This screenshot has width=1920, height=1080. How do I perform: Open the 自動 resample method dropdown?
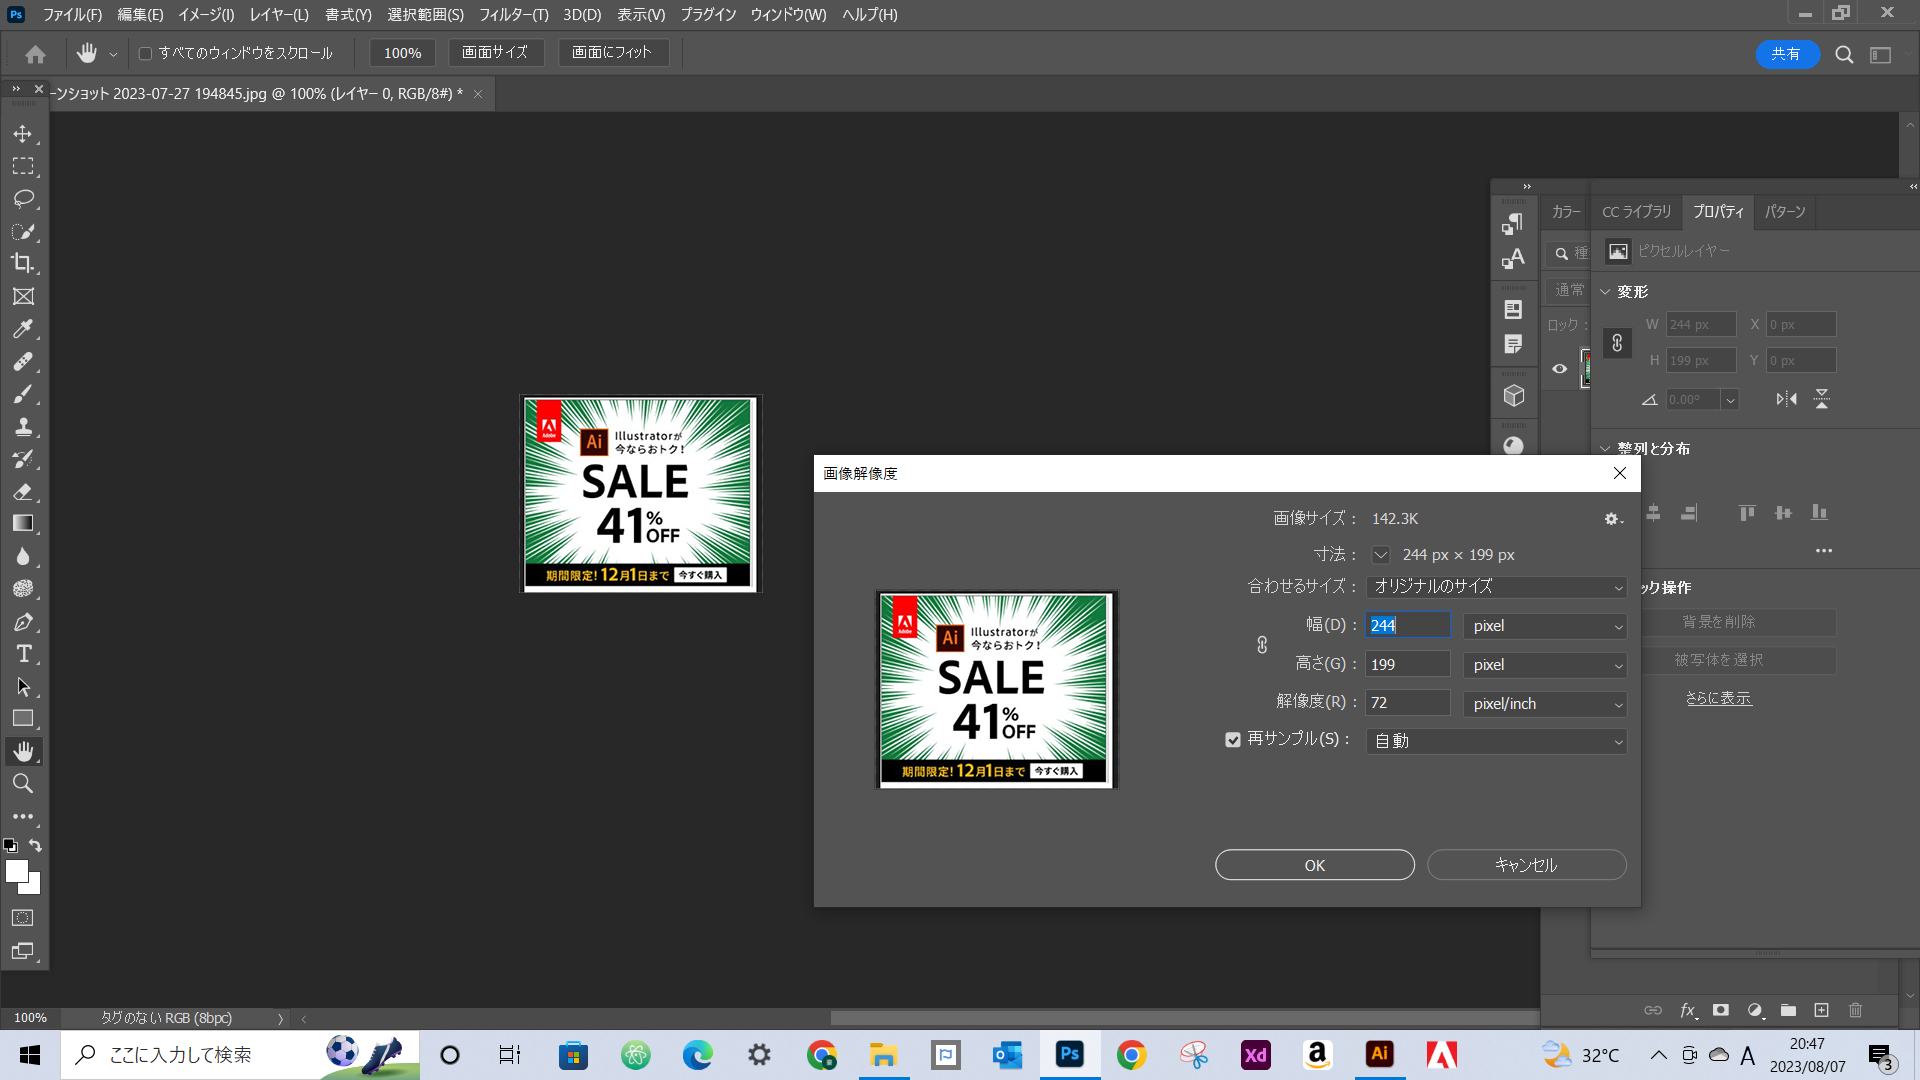(1495, 740)
